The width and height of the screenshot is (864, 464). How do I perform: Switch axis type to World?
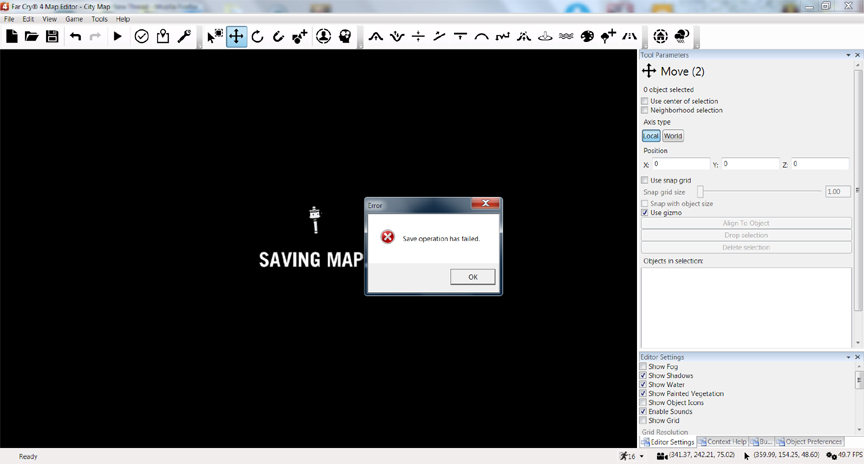click(x=673, y=136)
